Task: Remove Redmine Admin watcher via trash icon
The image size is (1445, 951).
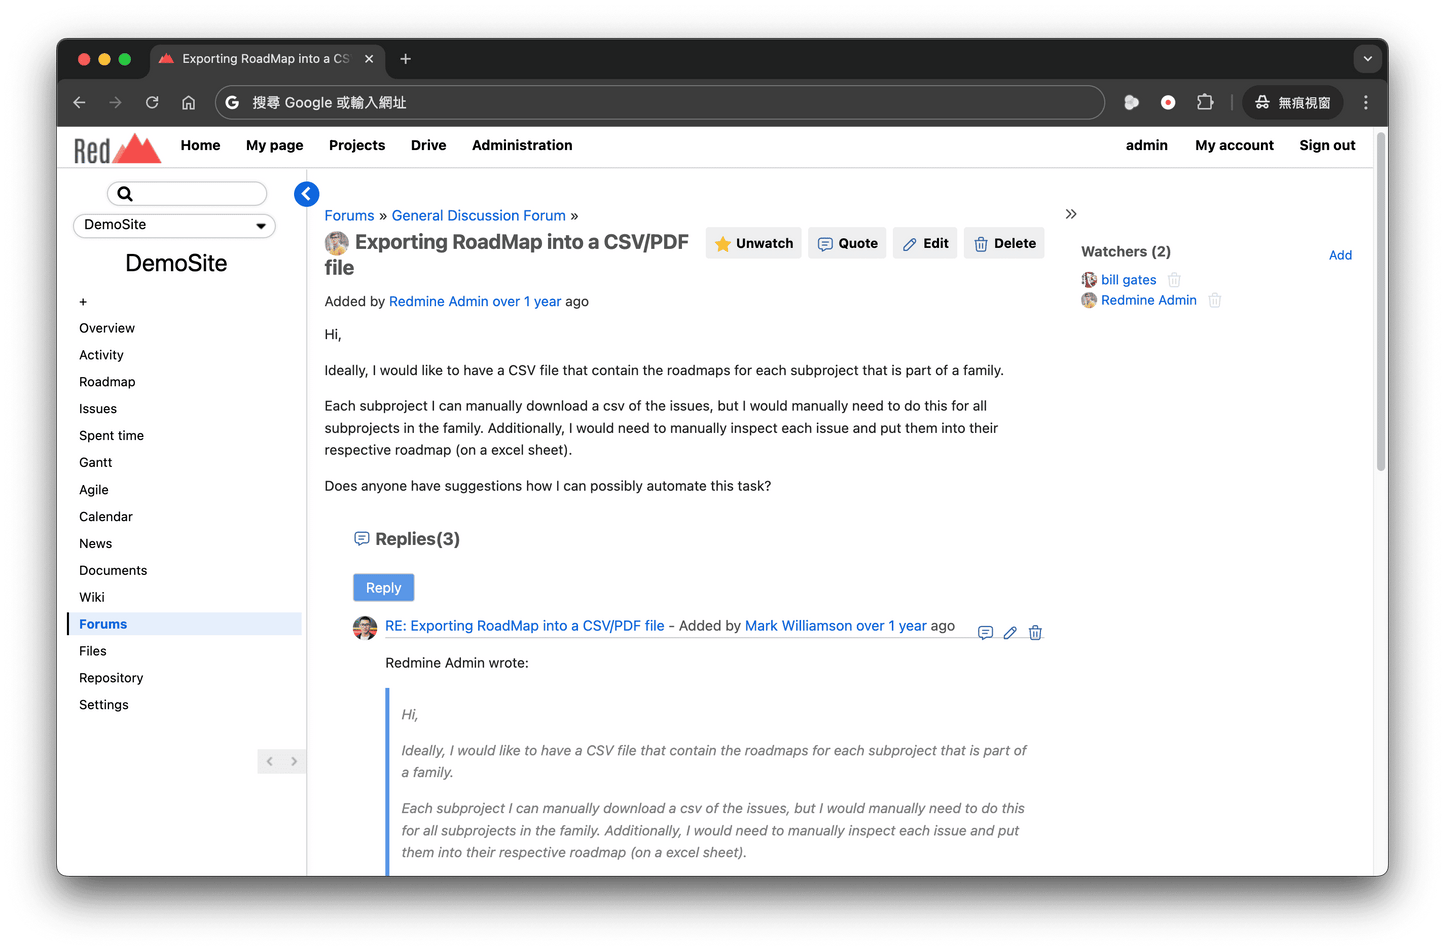Action: 1214,300
